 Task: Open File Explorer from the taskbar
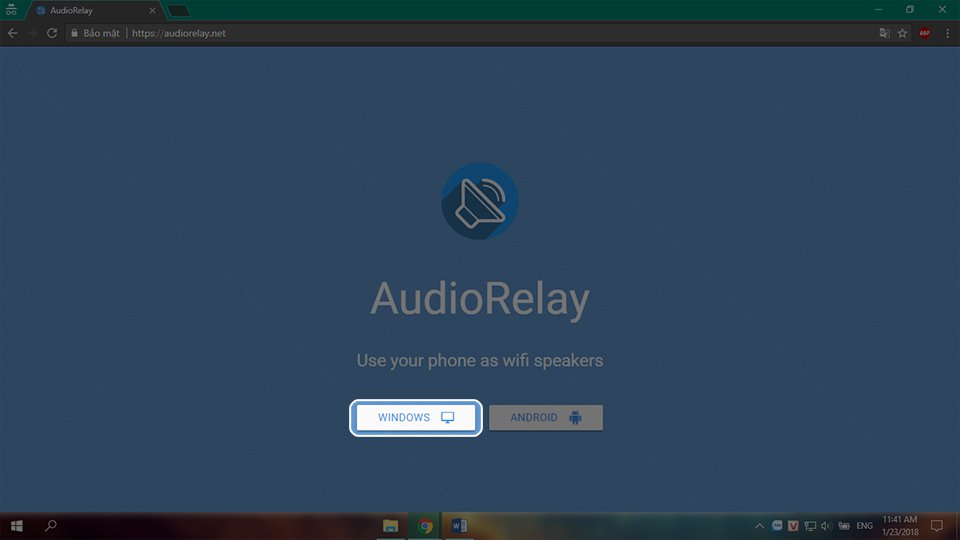(x=390, y=526)
